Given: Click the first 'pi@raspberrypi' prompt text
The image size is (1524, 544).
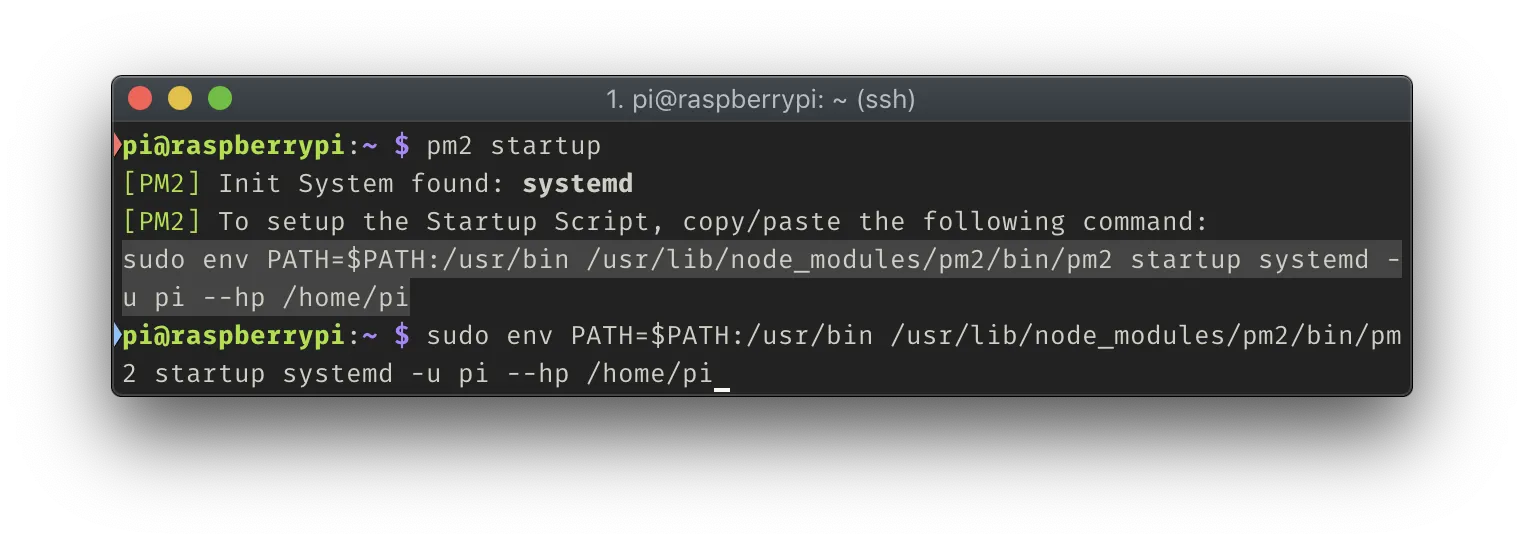Looking at the screenshot, I should (234, 146).
